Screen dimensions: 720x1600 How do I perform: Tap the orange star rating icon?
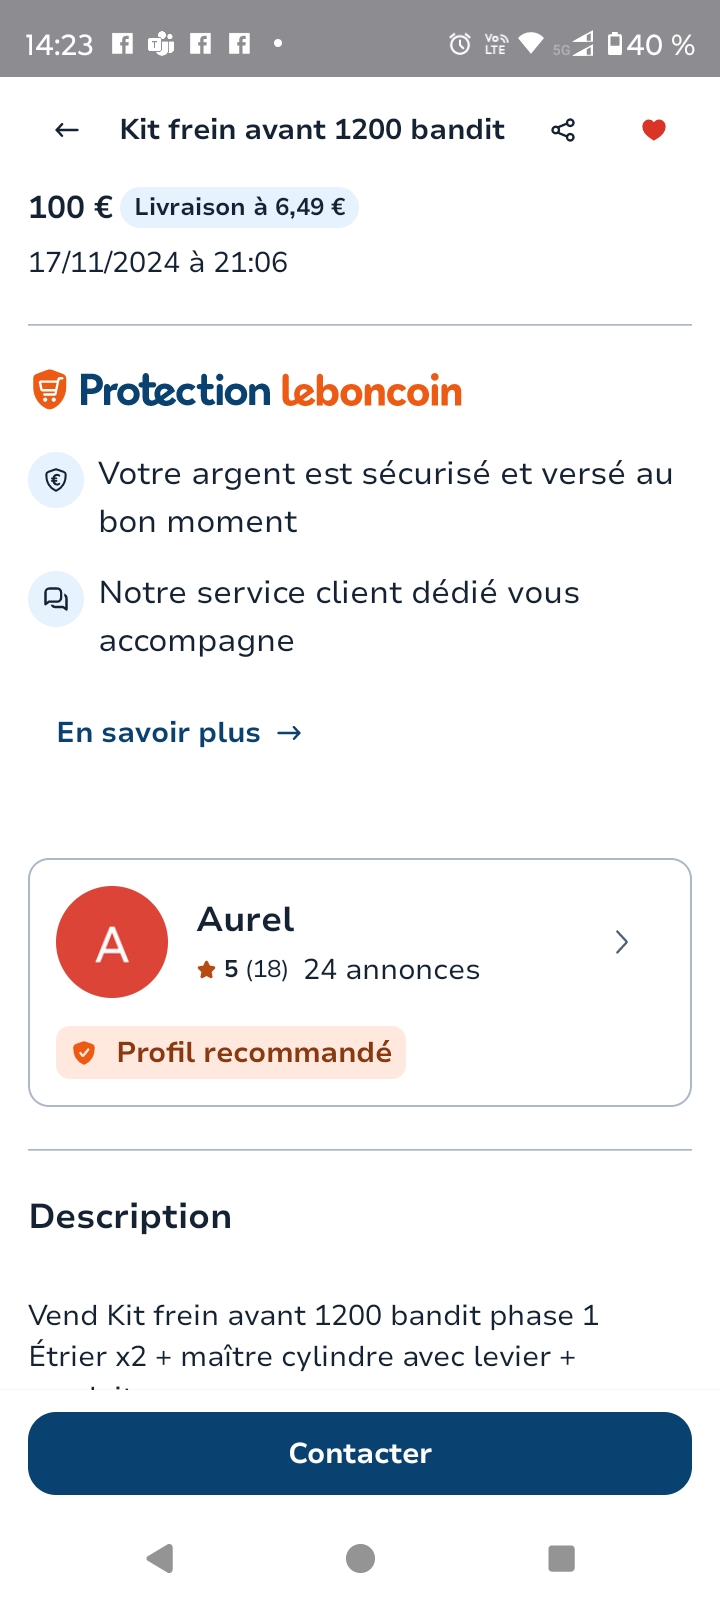point(207,970)
